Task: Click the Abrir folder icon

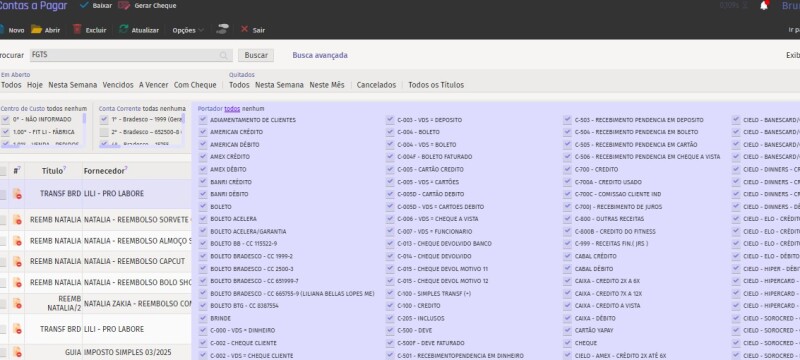Action: pos(36,30)
